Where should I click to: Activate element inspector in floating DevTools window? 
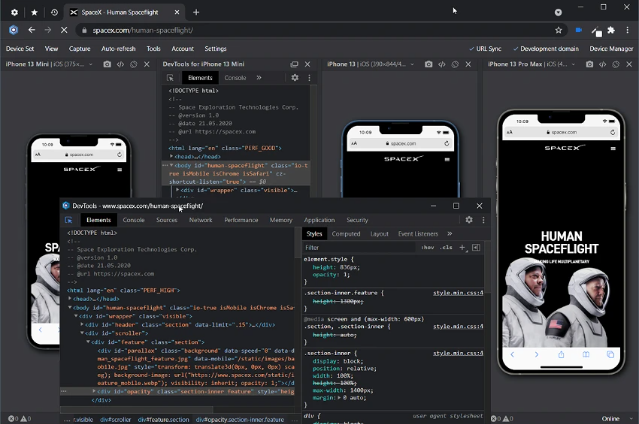[68, 220]
